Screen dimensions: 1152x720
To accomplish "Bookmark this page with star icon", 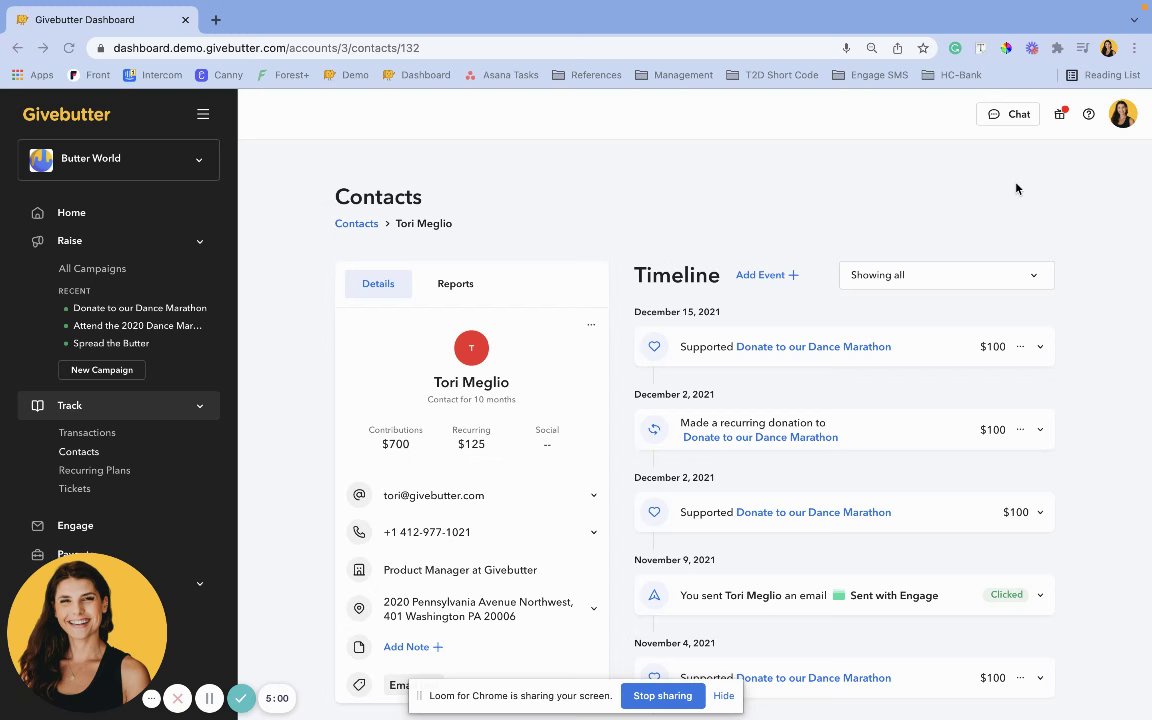I will pos(923,48).
